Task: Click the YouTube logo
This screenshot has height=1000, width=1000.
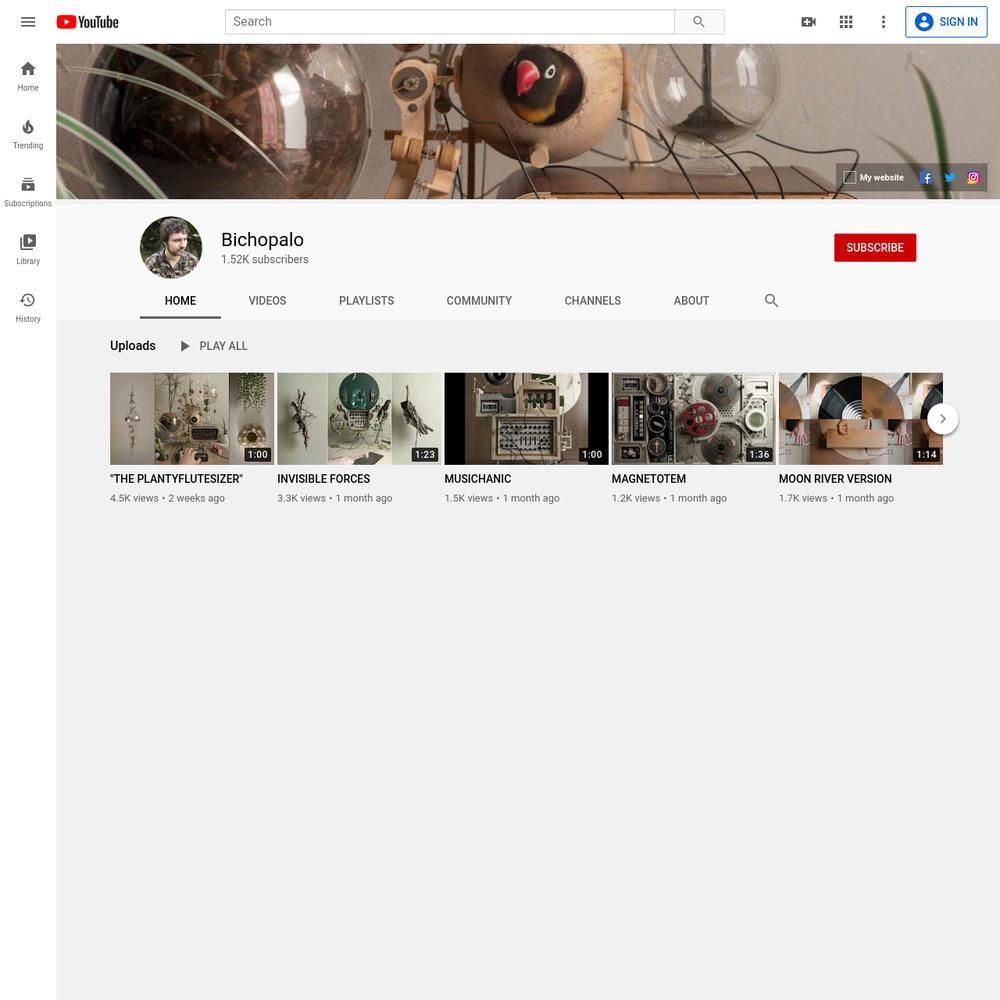Action: click(x=87, y=22)
